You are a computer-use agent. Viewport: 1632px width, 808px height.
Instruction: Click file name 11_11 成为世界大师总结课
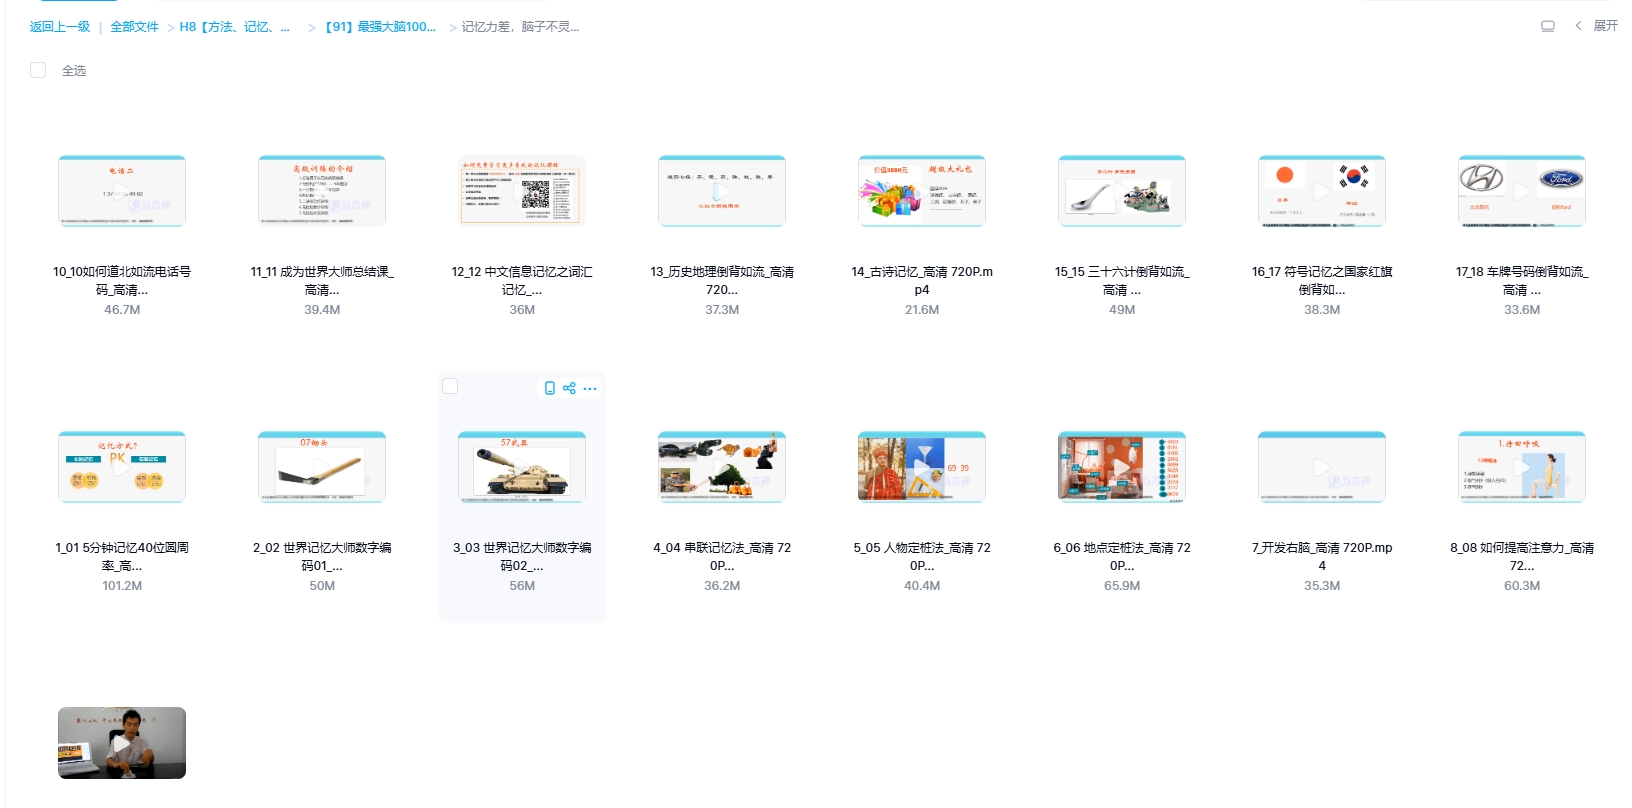pyautogui.click(x=322, y=281)
